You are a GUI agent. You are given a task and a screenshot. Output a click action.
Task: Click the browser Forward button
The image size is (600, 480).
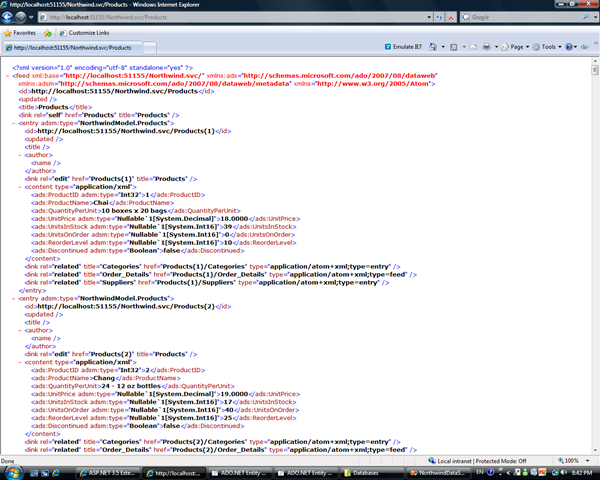[21, 17]
